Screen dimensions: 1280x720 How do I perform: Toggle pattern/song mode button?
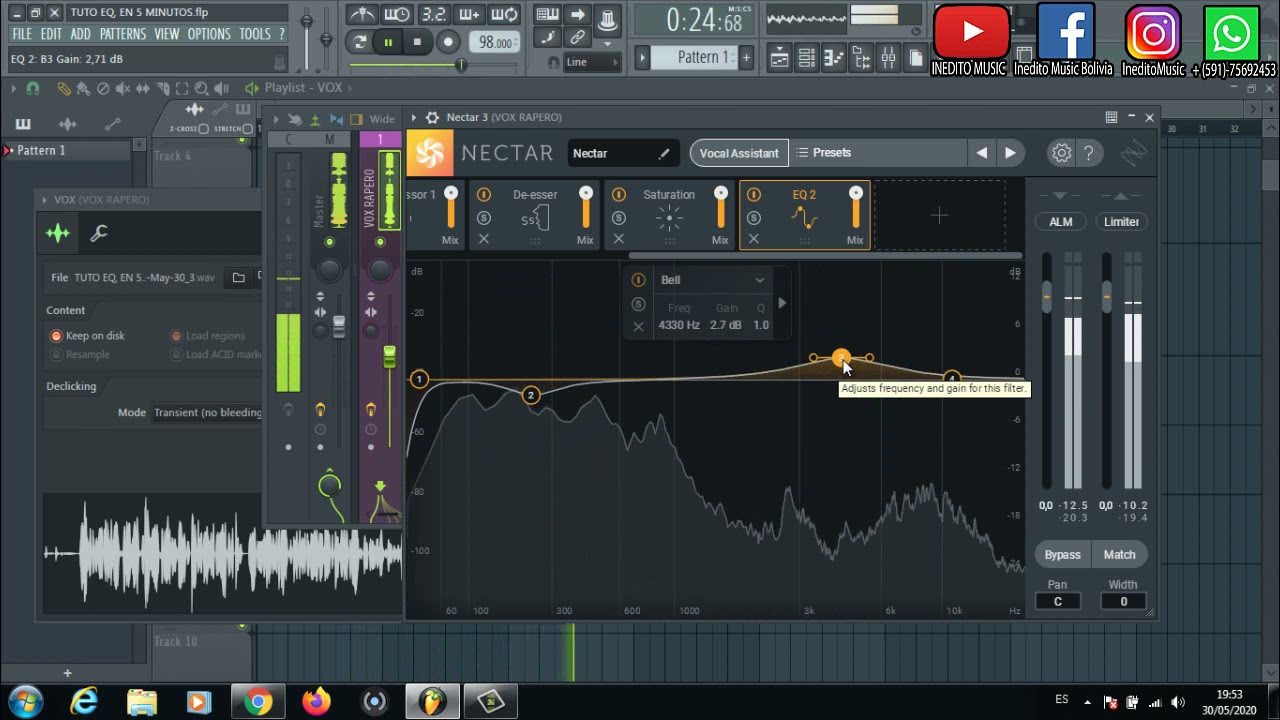pyautogui.click(x=359, y=42)
